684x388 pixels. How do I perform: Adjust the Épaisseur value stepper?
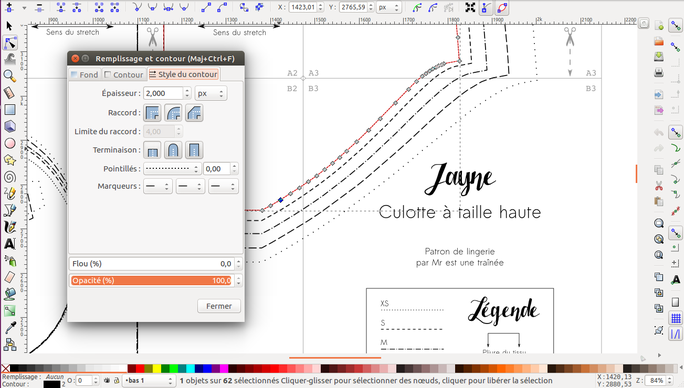coord(187,93)
